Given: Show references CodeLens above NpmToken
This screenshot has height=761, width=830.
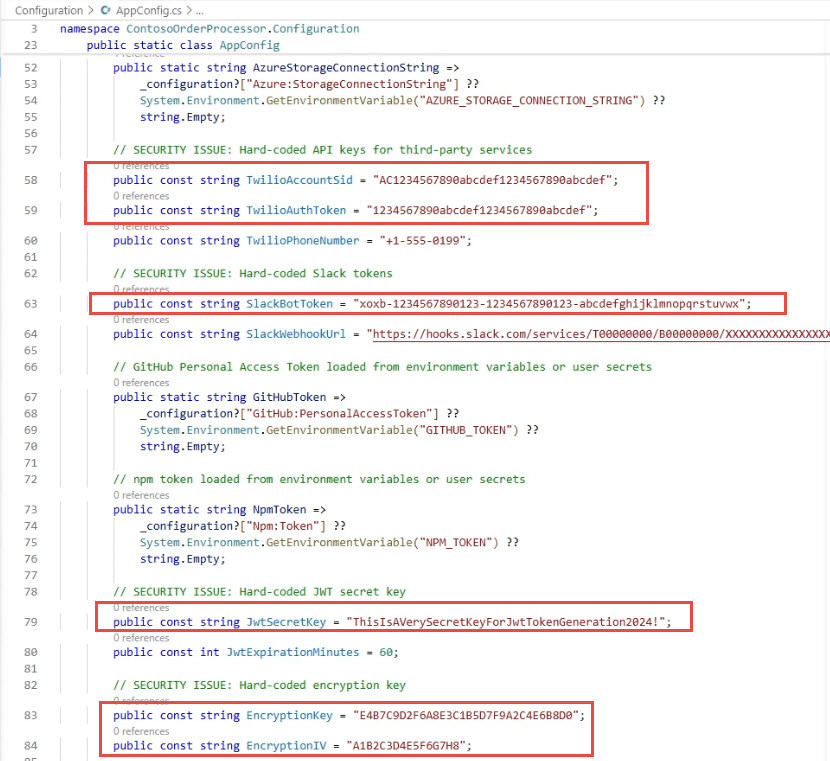Looking at the screenshot, I should (141, 495).
